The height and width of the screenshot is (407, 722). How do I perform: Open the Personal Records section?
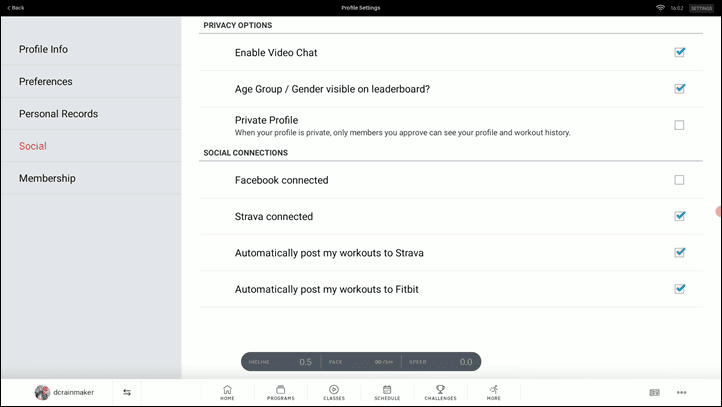pos(91,114)
